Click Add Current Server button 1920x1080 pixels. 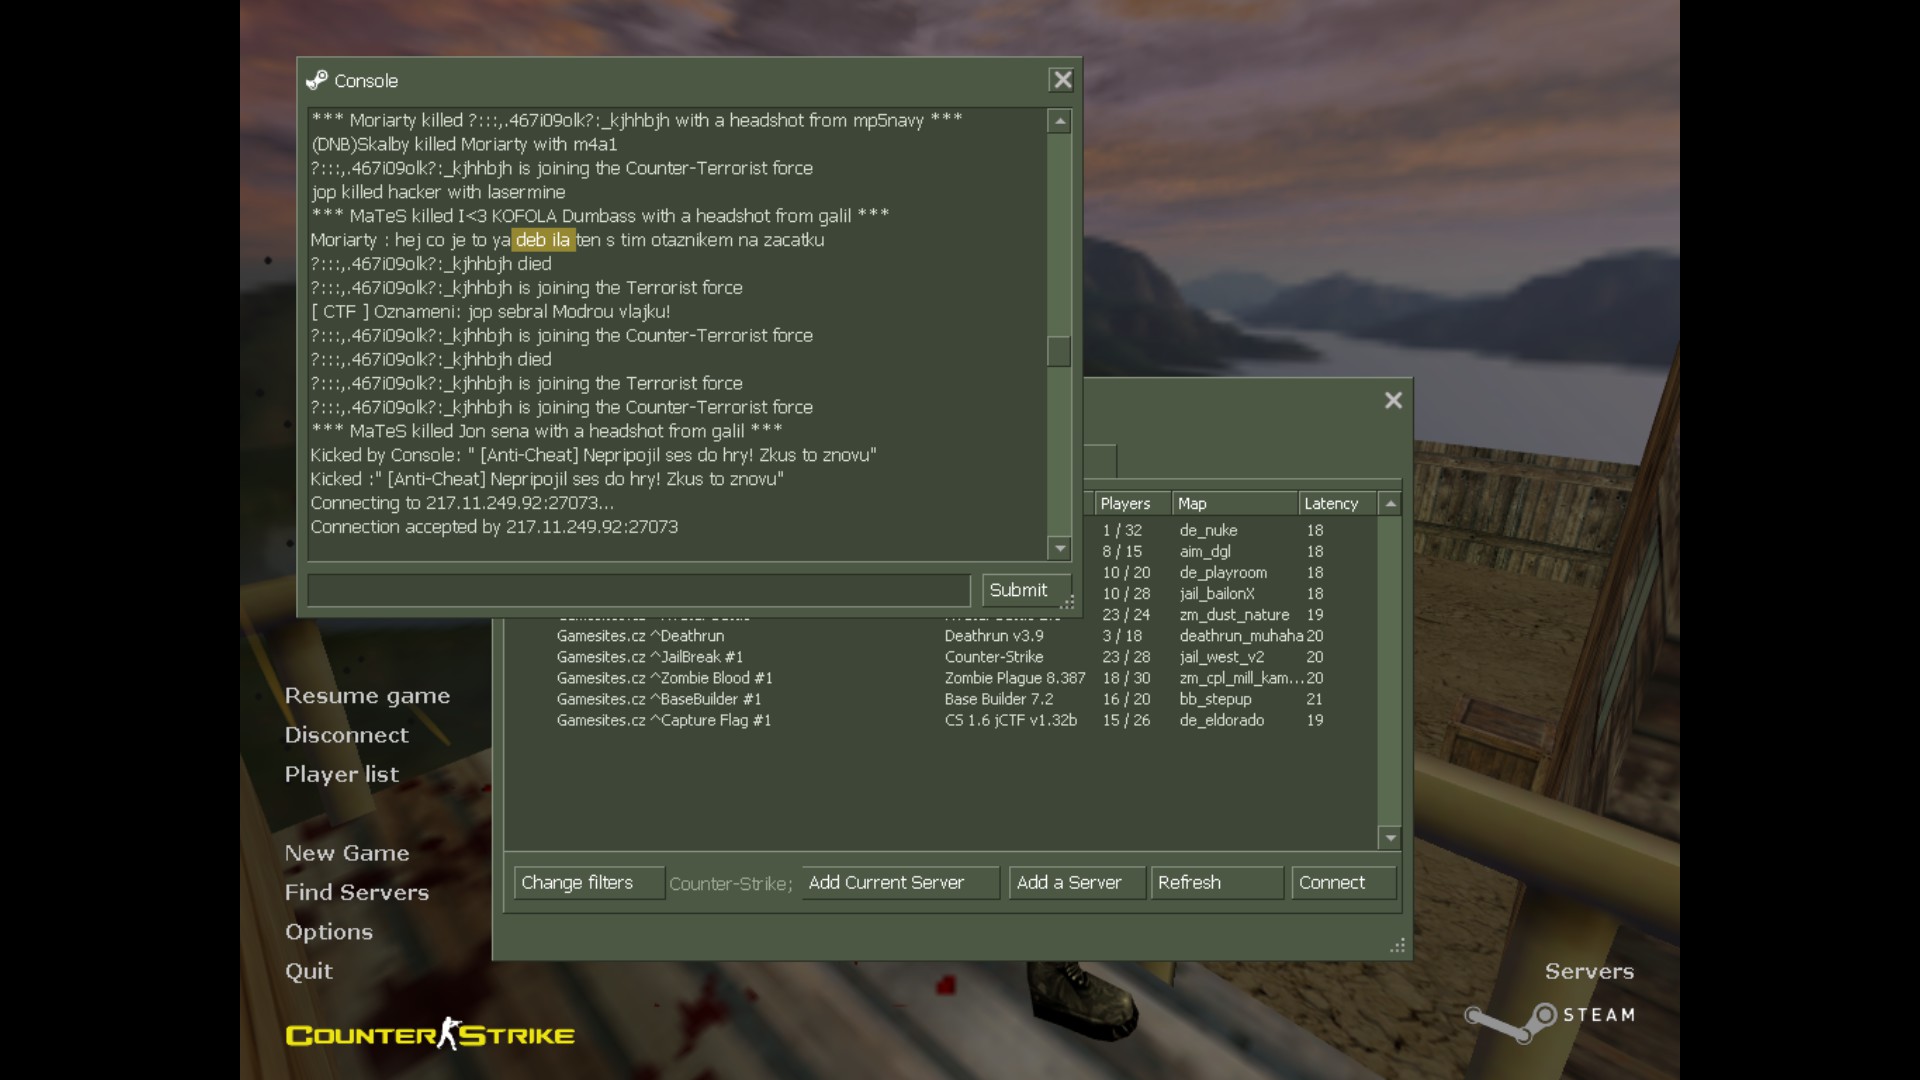tap(900, 883)
